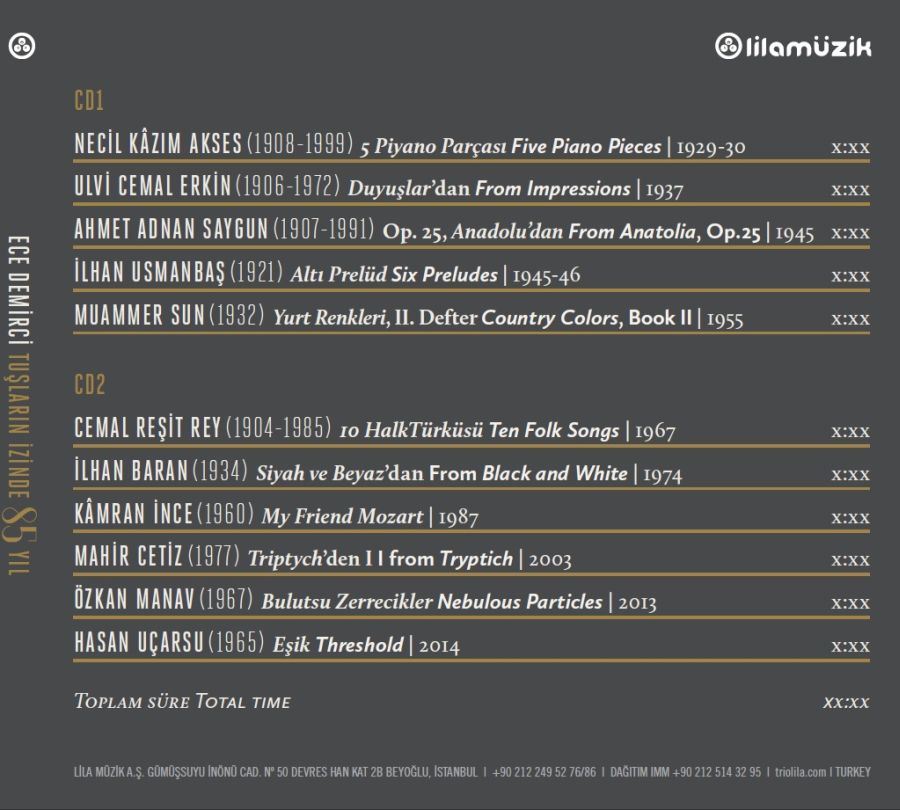Image resolution: width=900 pixels, height=810 pixels.
Task: Select Ahmet Adnan Saygun's From Anatolia track
Action: pyautogui.click(x=444, y=231)
